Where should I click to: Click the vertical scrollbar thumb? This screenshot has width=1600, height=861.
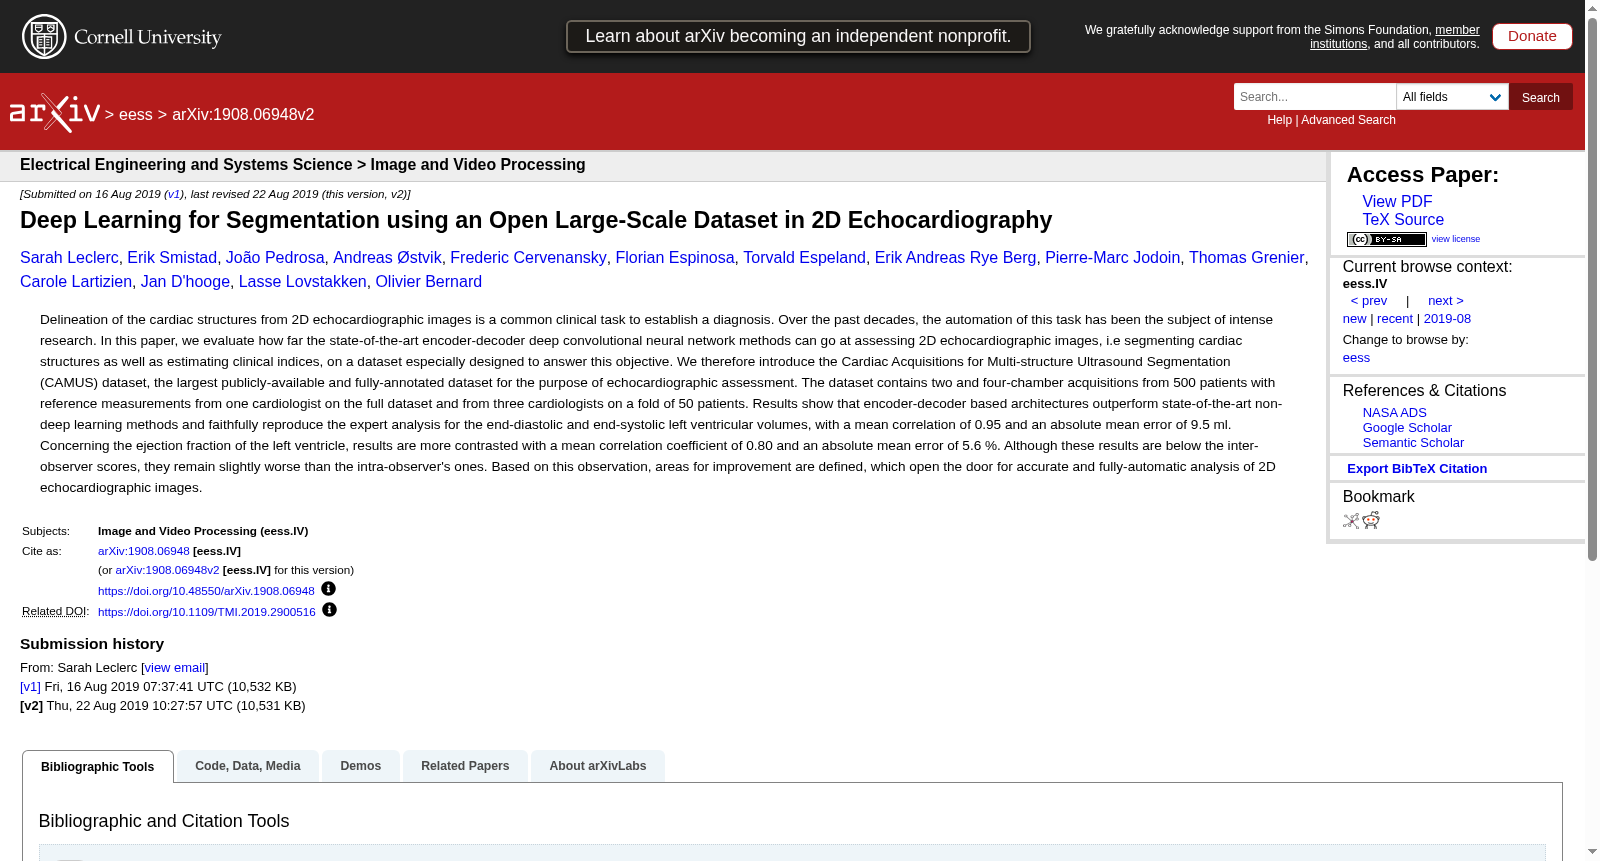[x=1592, y=290]
